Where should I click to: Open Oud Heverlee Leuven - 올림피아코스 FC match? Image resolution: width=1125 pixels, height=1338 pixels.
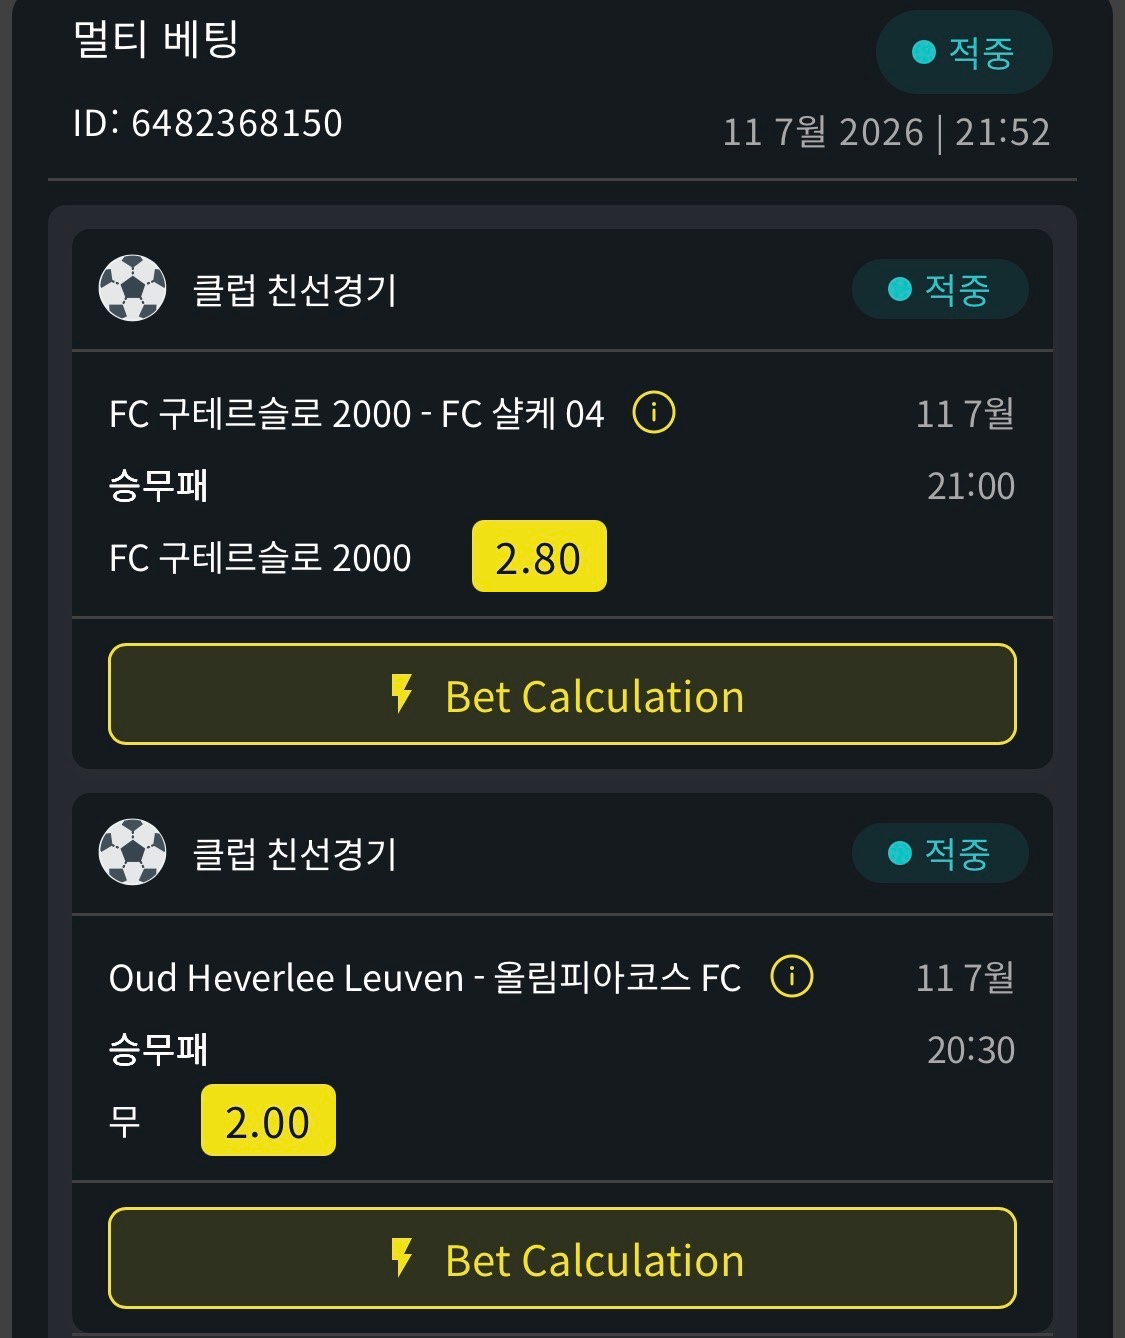pos(425,977)
